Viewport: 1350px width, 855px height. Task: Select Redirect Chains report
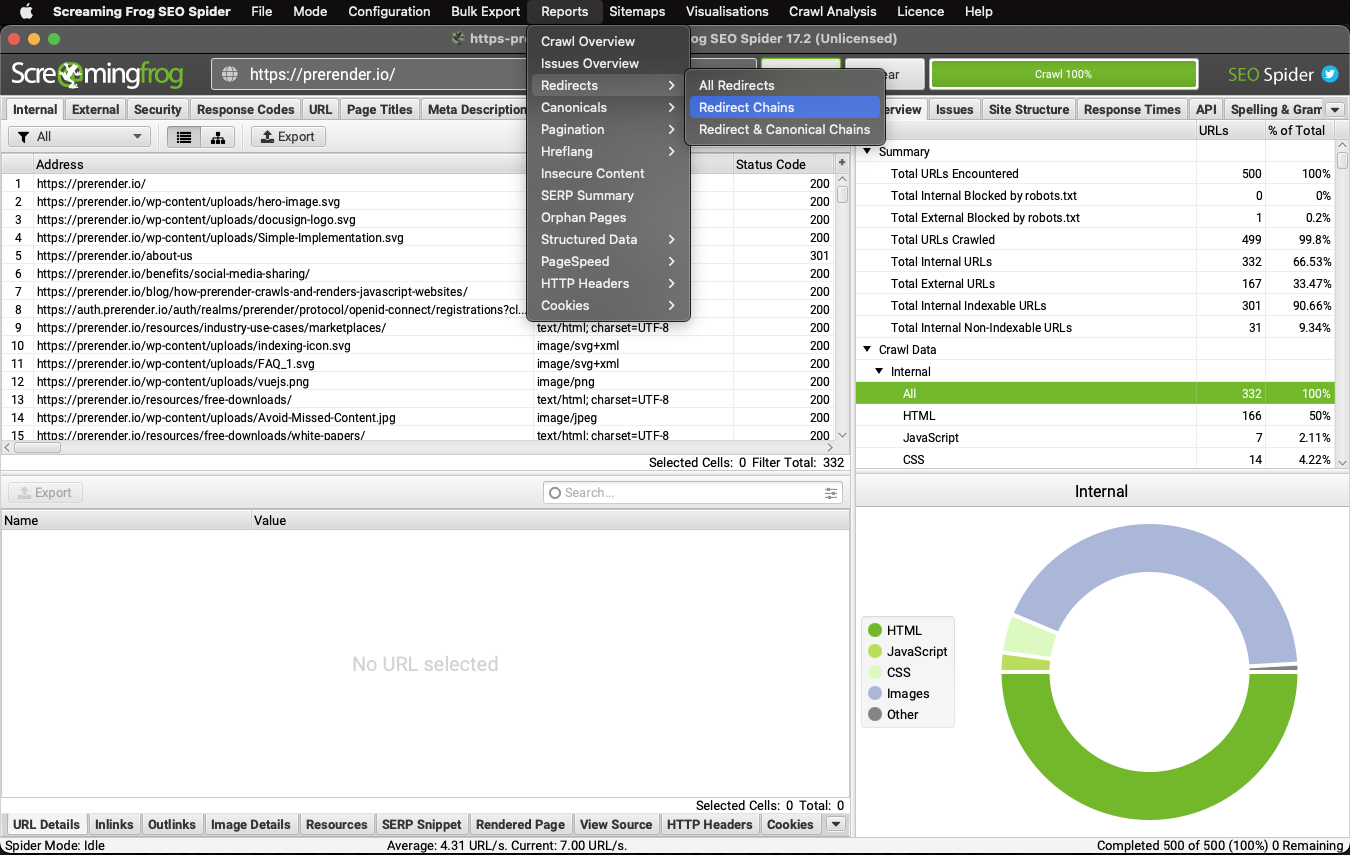(784, 108)
